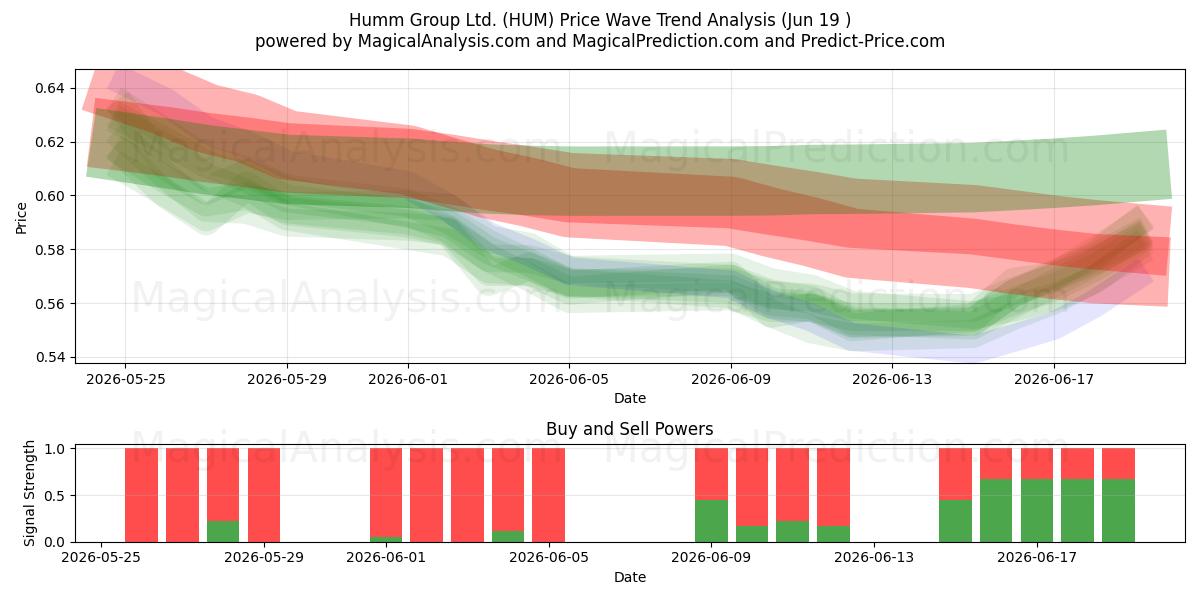The height and width of the screenshot is (600, 1200).
Task: Click 2026-05-25 tick under the price chart
Action: 125,379
